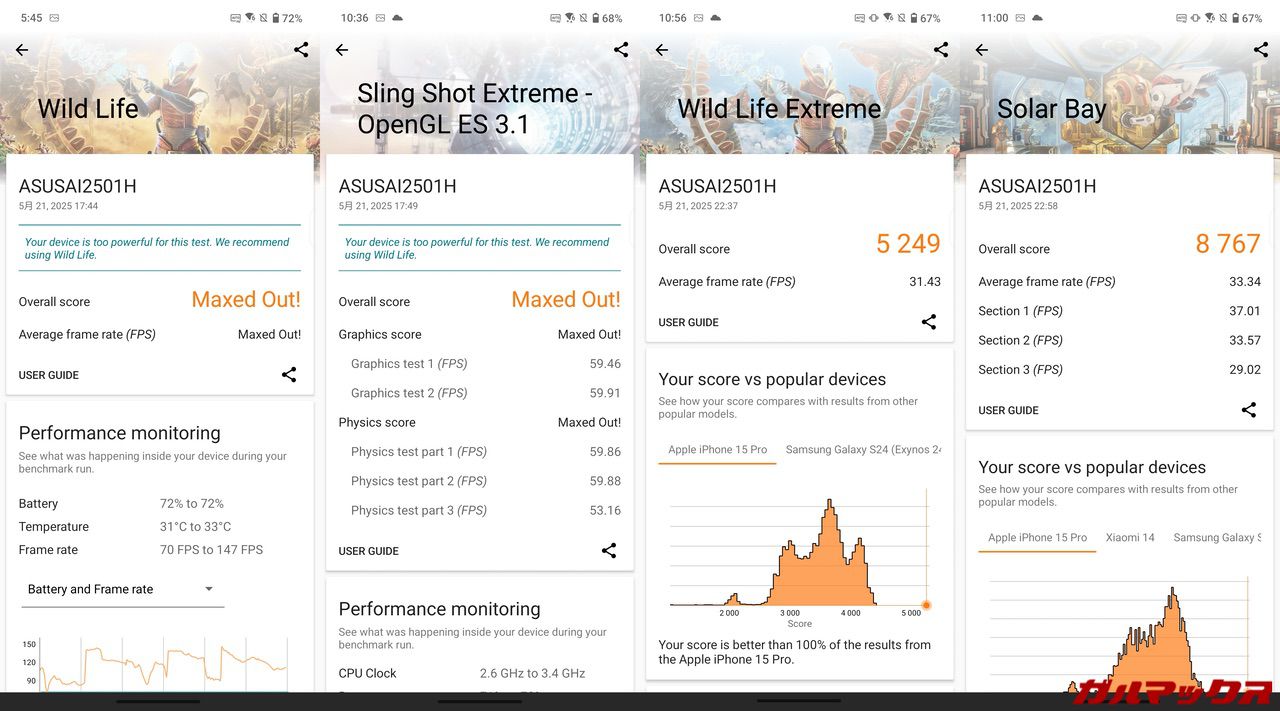The width and height of the screenshot is (1280, 711).
Task: Open Battery and Frame rate dropdown
Action: 121,589
